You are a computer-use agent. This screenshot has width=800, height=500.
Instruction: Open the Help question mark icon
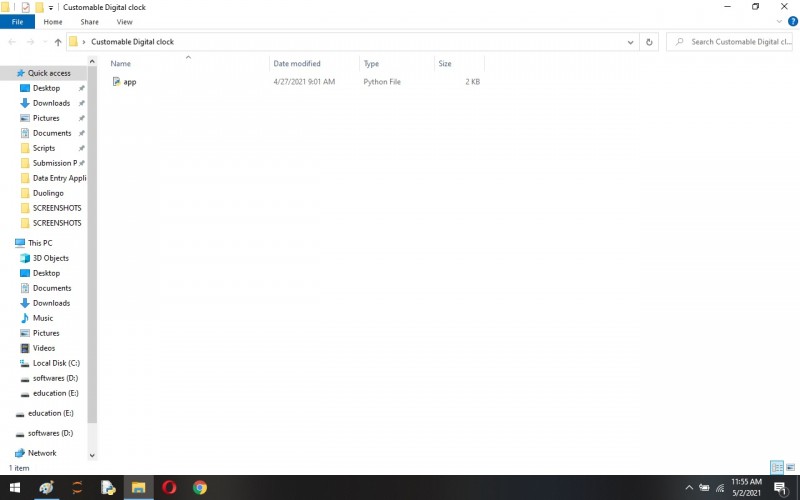tap(793, 21)
